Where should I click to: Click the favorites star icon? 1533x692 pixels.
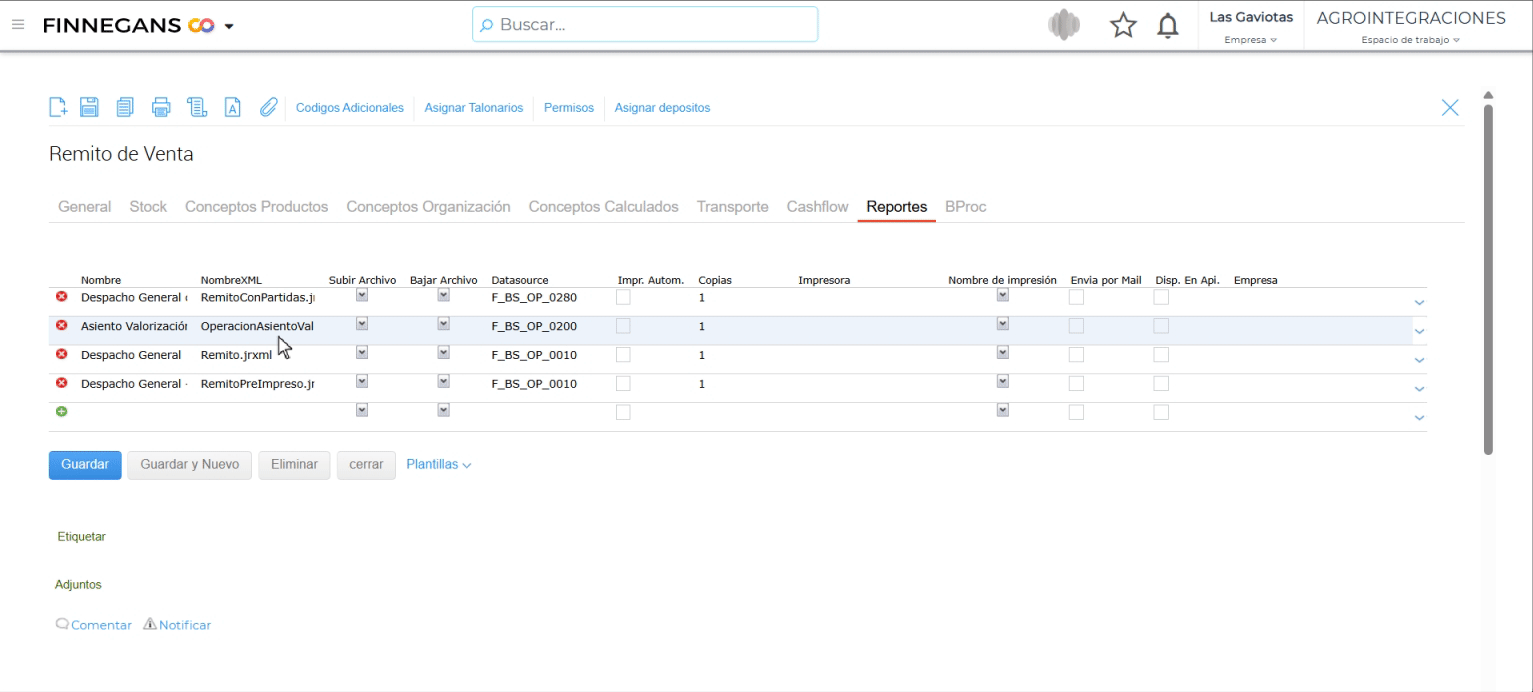point(1122,25)
